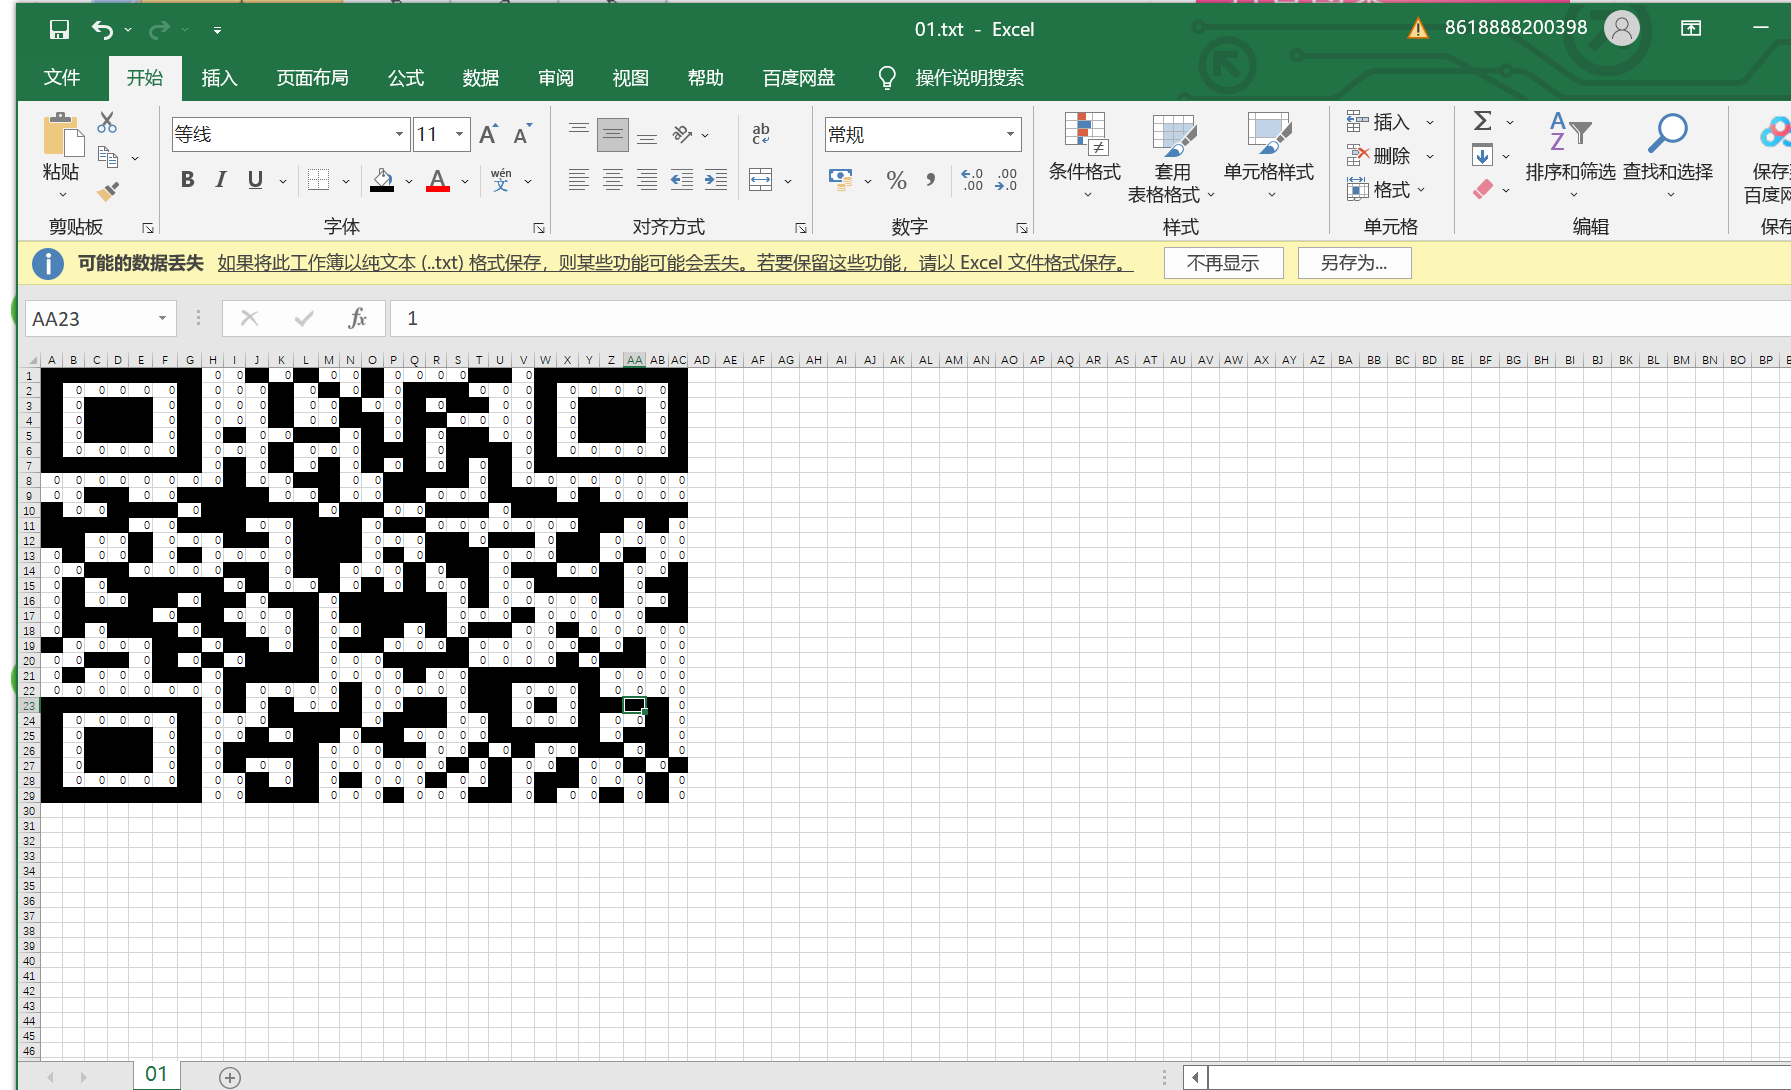Click the 不再显示 button
Image resolution: width=1791 pixels, height=1090 pixels.
pyautogui.click(x=1223, y=263)
